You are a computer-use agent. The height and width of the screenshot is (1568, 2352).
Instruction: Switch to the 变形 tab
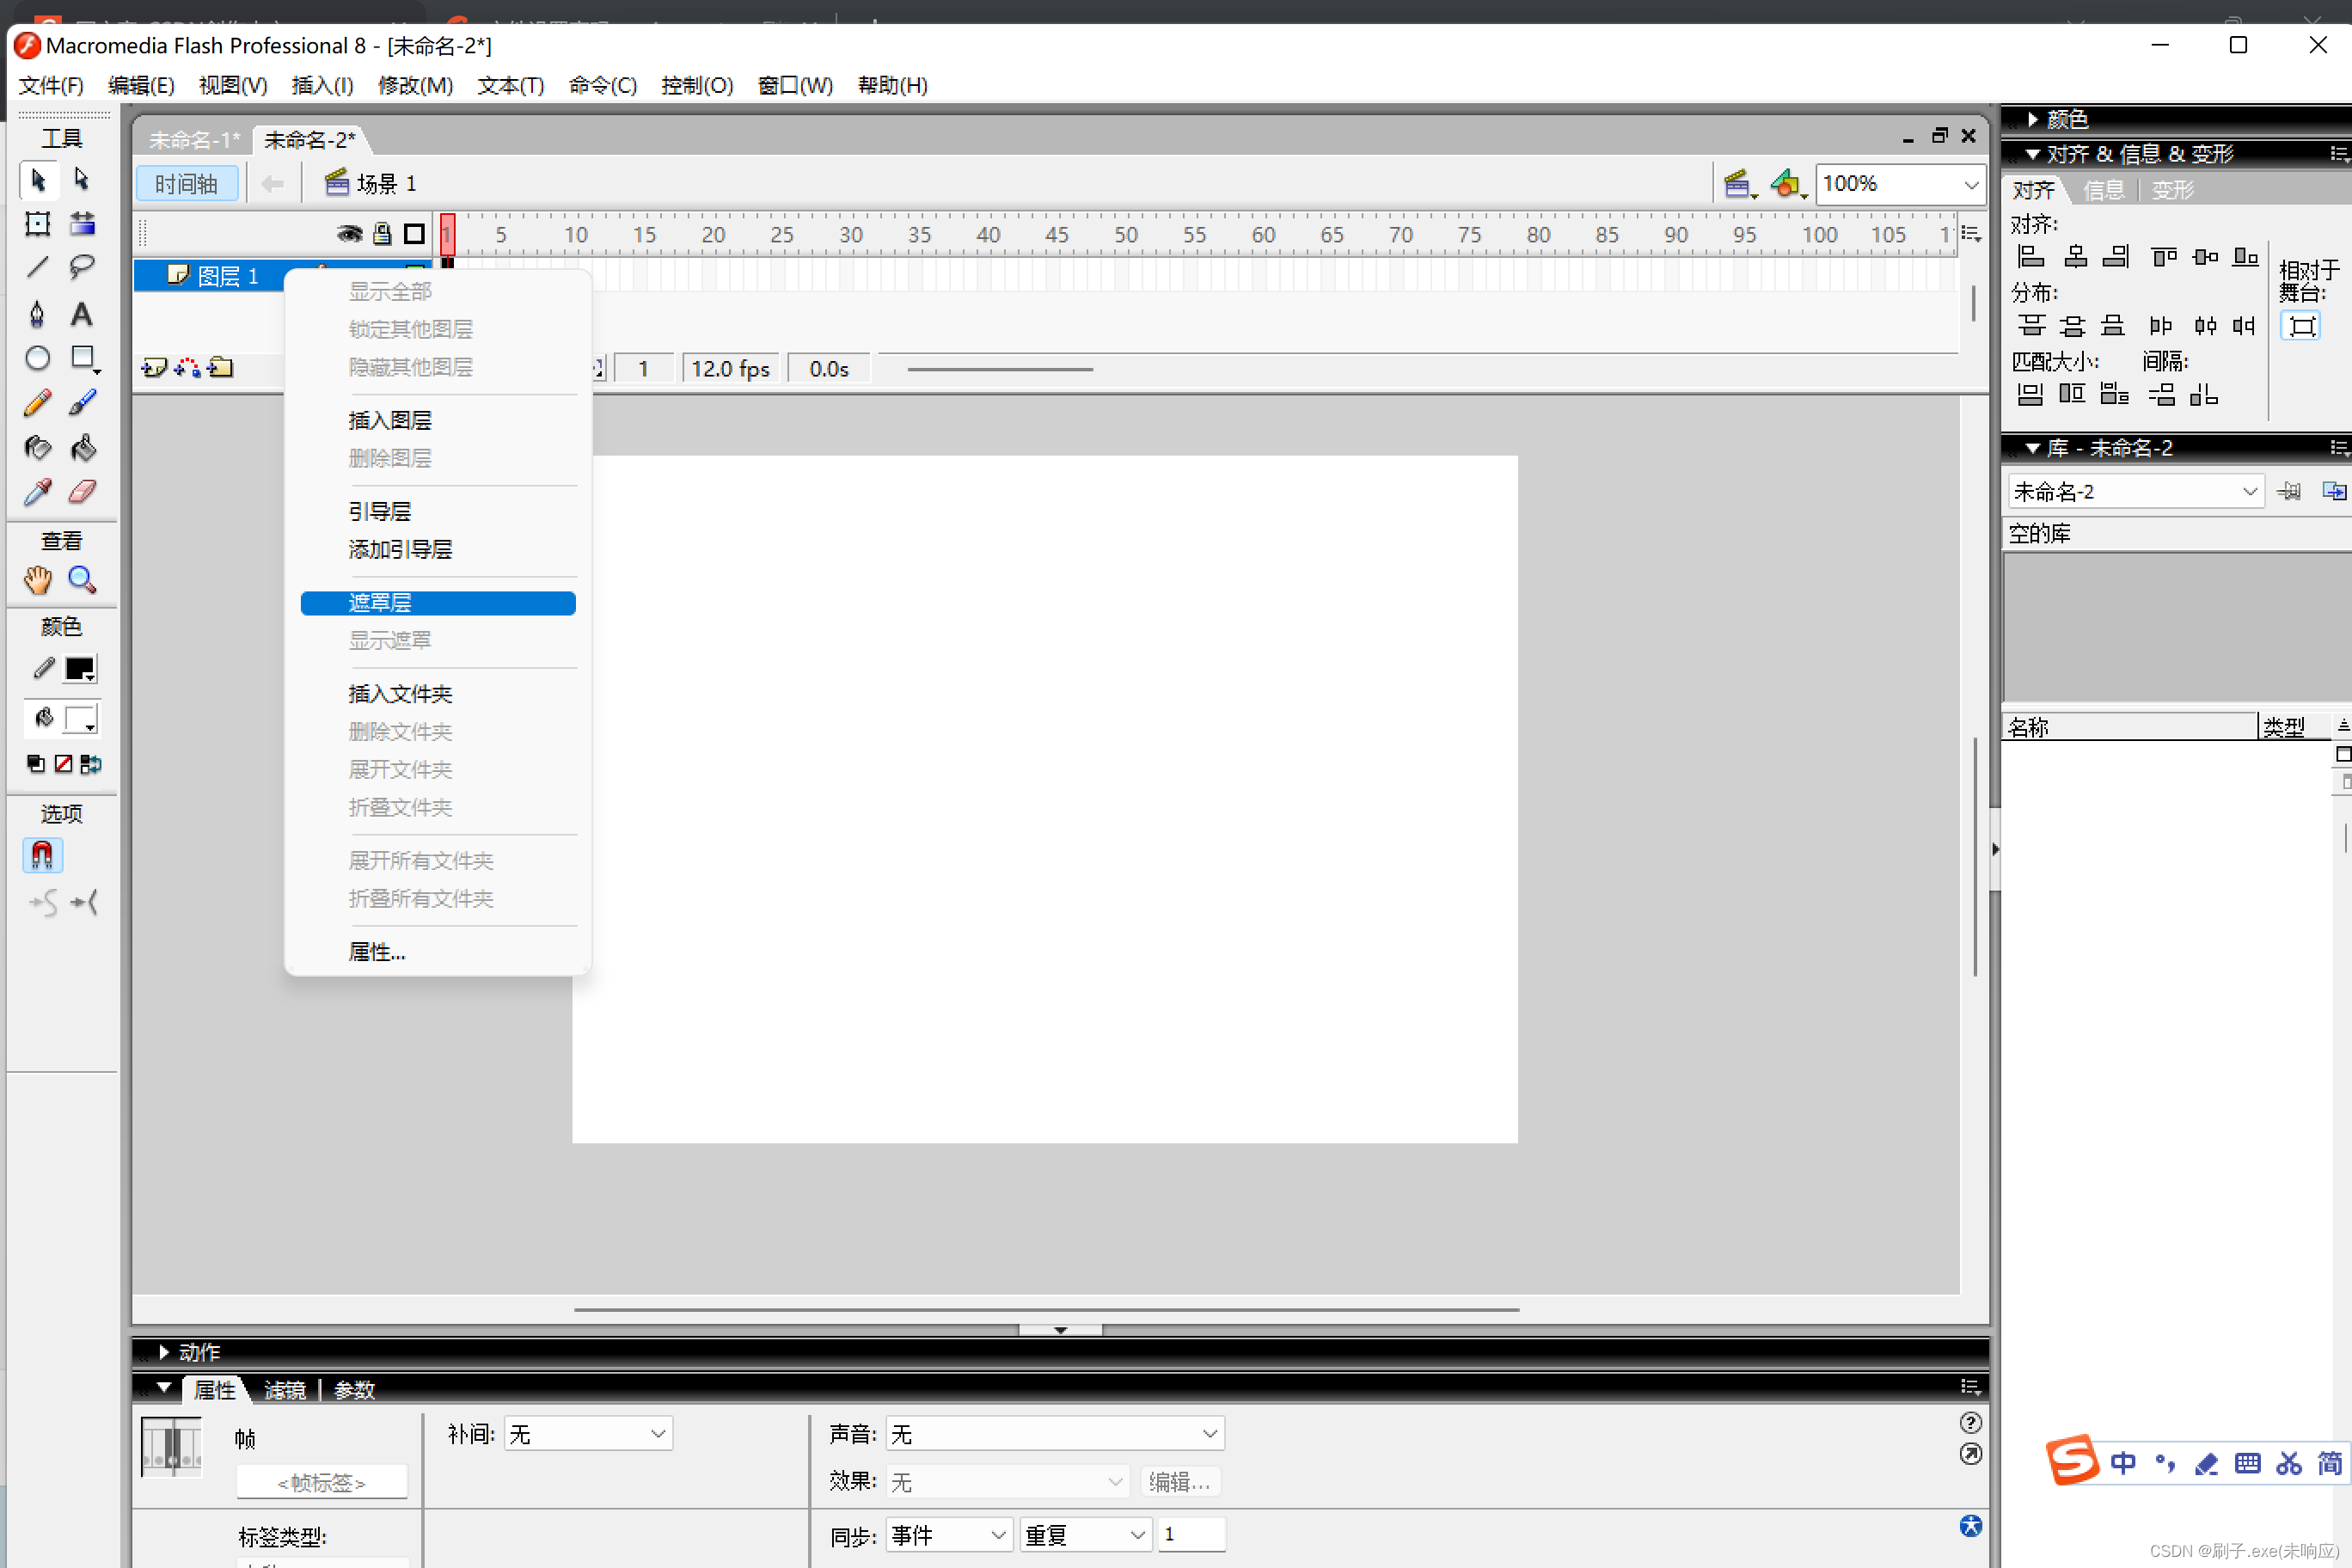(2172, 190)
